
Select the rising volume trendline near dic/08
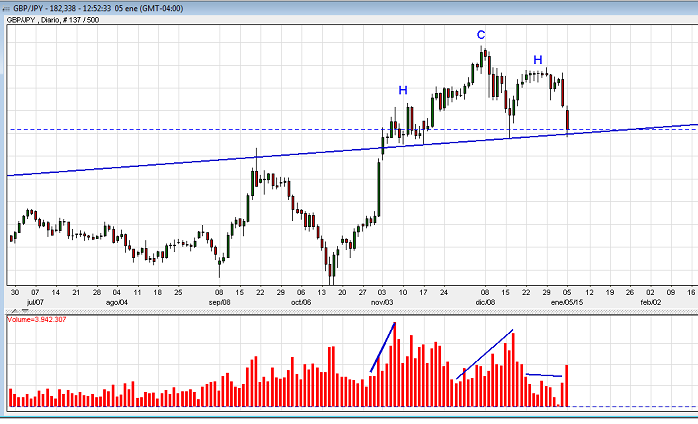pyautogui.click(x=485, y=354)
